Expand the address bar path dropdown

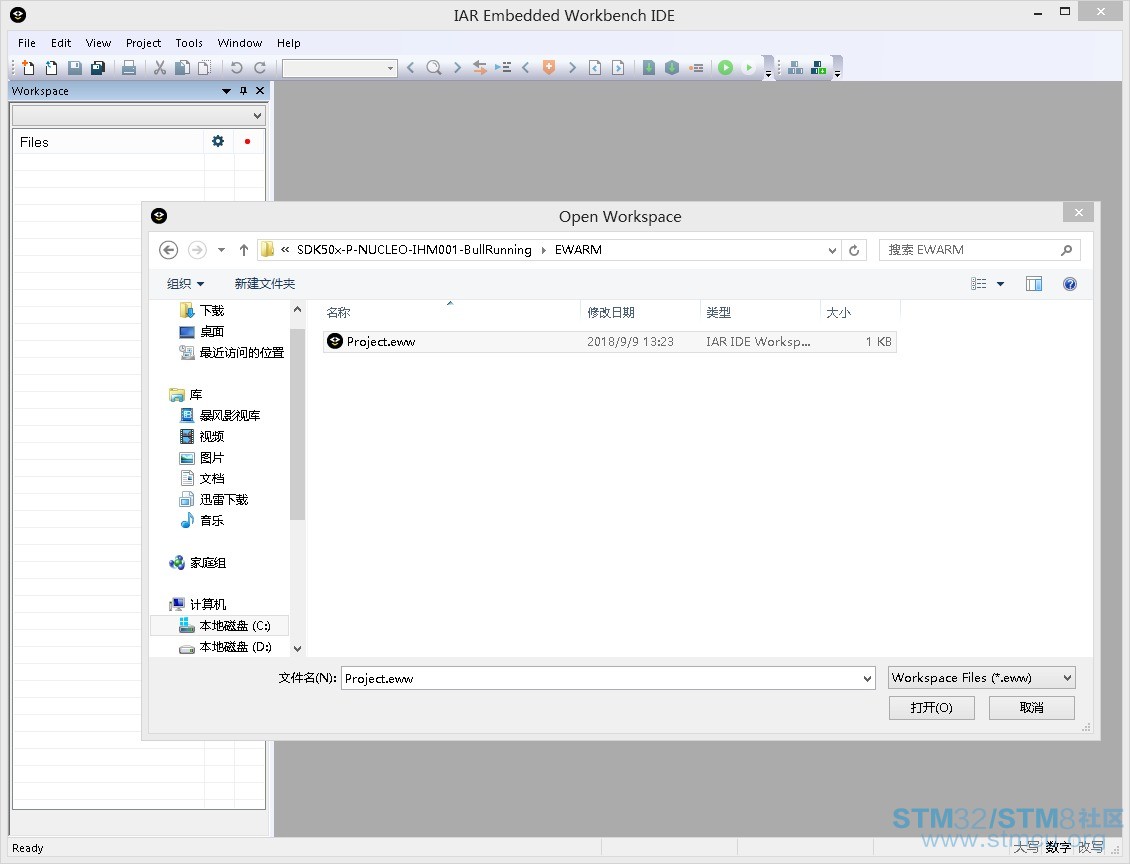pyautogui.click(x=832, y=250)
